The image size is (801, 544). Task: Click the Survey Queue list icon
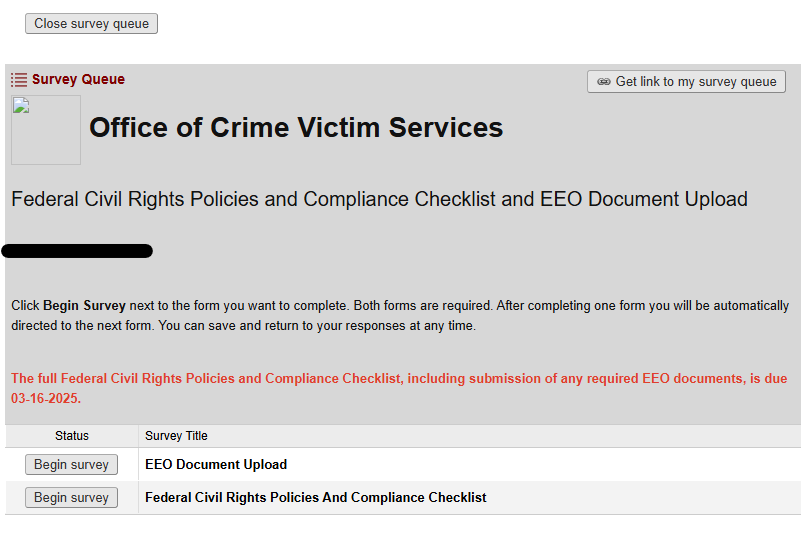[x=19, y=80]
